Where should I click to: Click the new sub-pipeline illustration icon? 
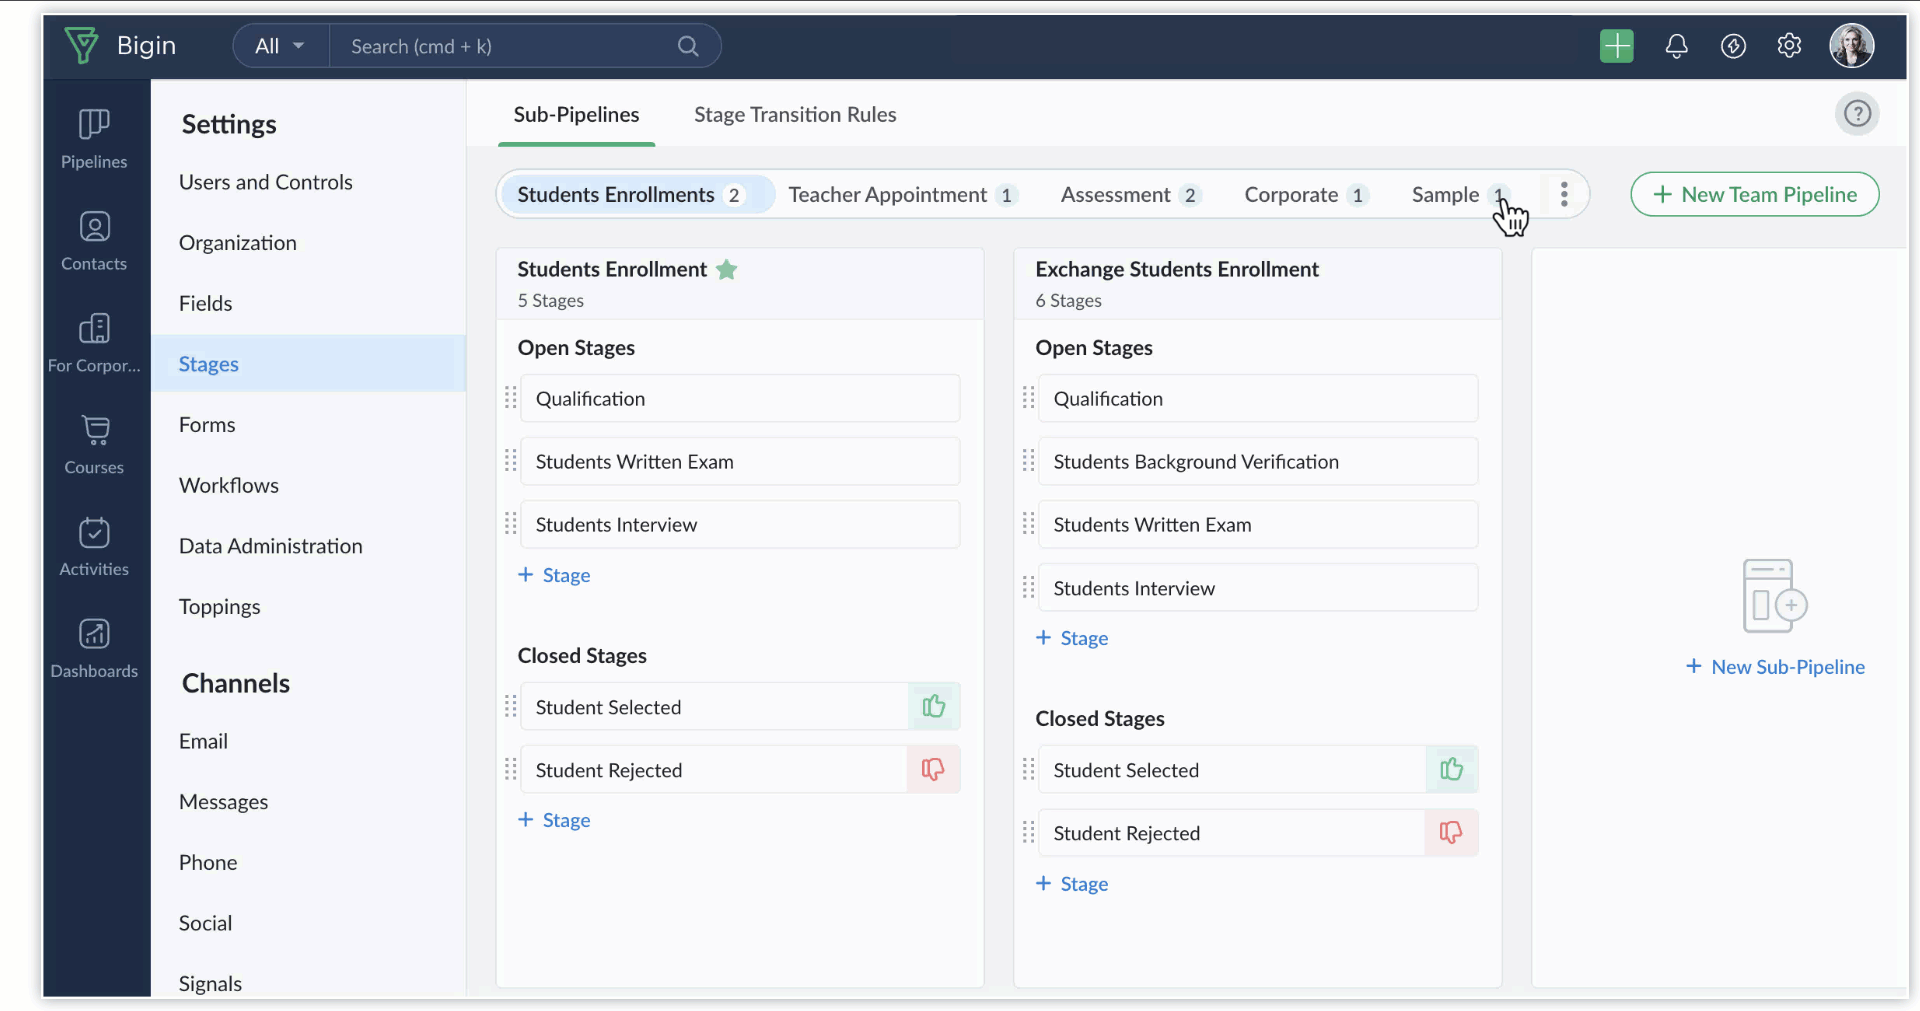tap(1774, 596)
